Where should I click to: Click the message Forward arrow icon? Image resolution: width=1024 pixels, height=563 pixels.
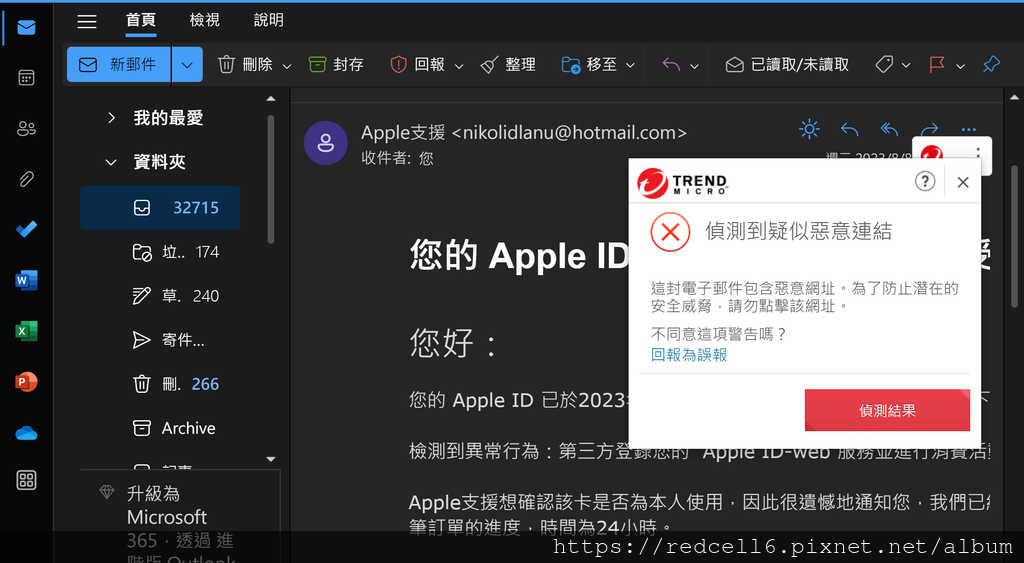coord(929,129)
